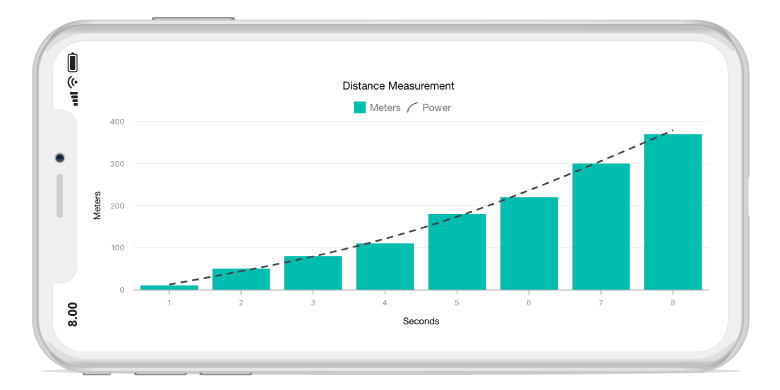Click the Seconds axis title
This screenshot has width=780, height=390.
pos(421,321)
